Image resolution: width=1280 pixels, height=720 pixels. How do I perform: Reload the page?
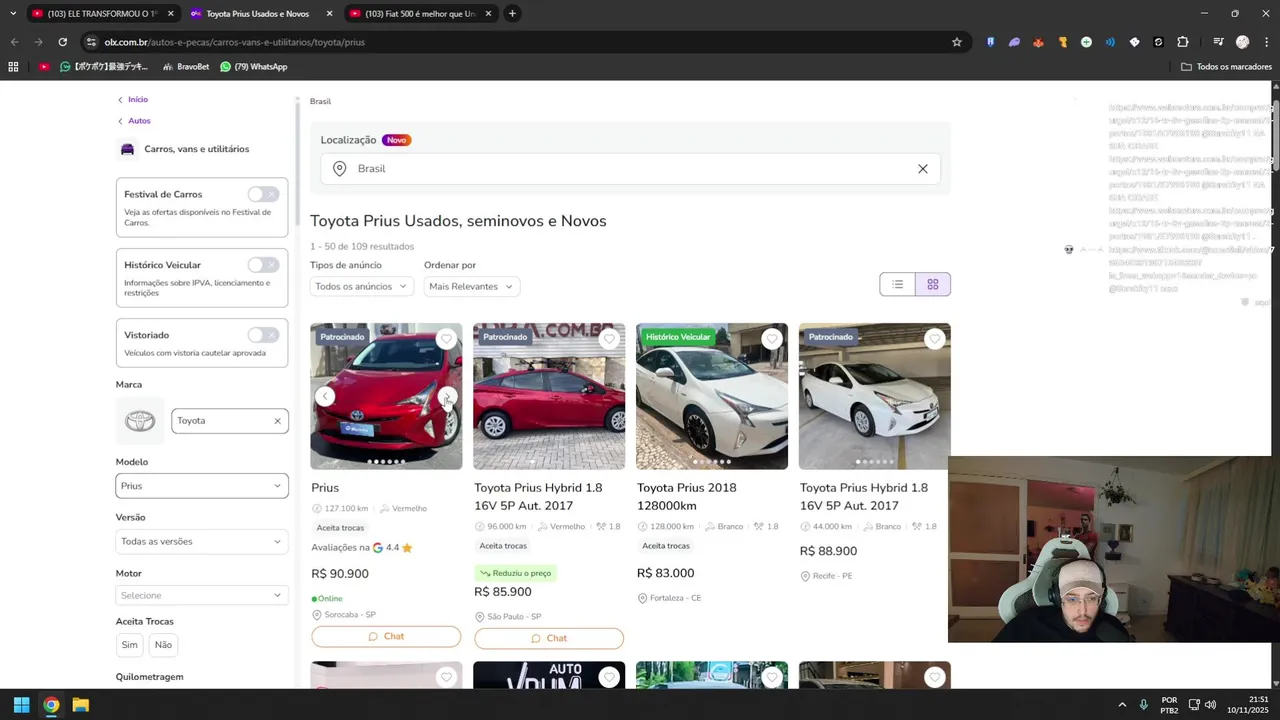(62, 42)
